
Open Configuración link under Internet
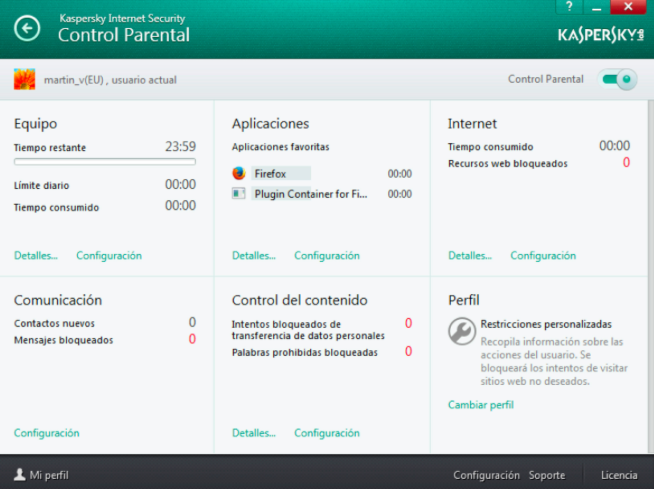543,255
